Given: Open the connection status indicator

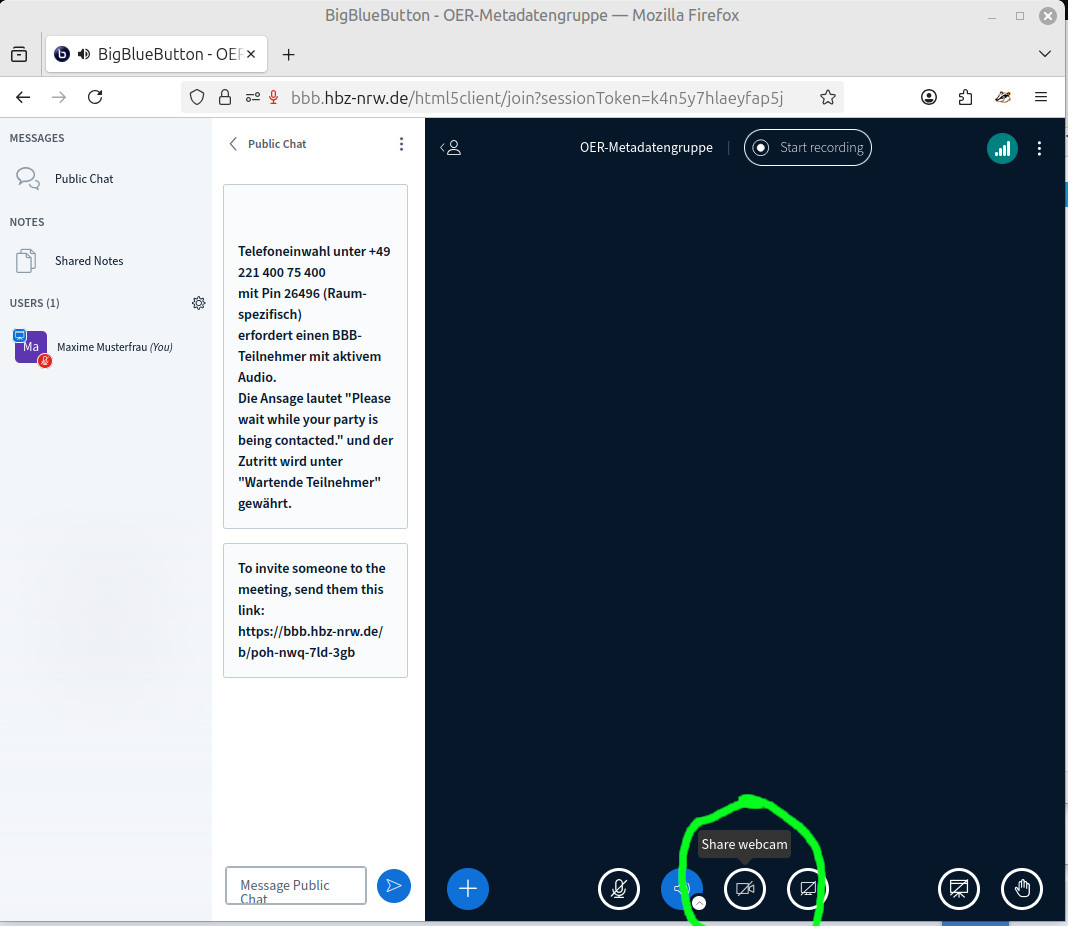Looking at the screenshot, I should [1002, 148].
